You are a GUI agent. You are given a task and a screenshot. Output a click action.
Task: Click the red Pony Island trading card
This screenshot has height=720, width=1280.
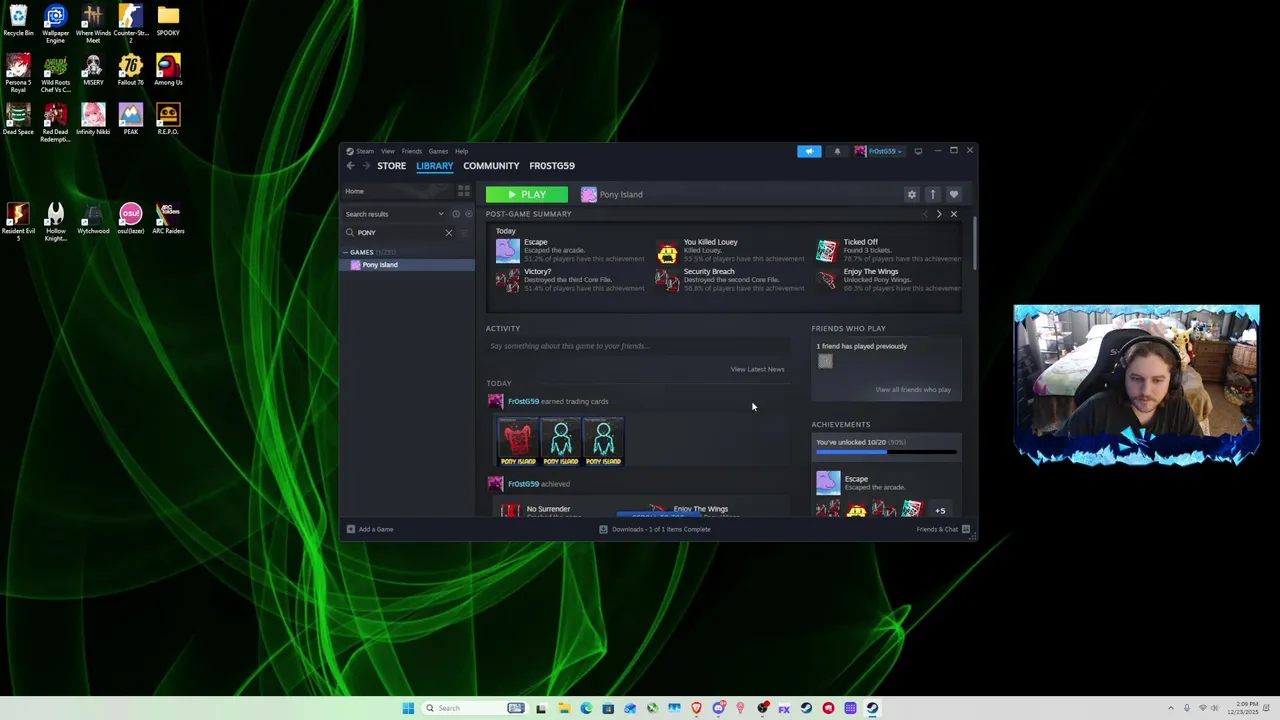(518, 442)
